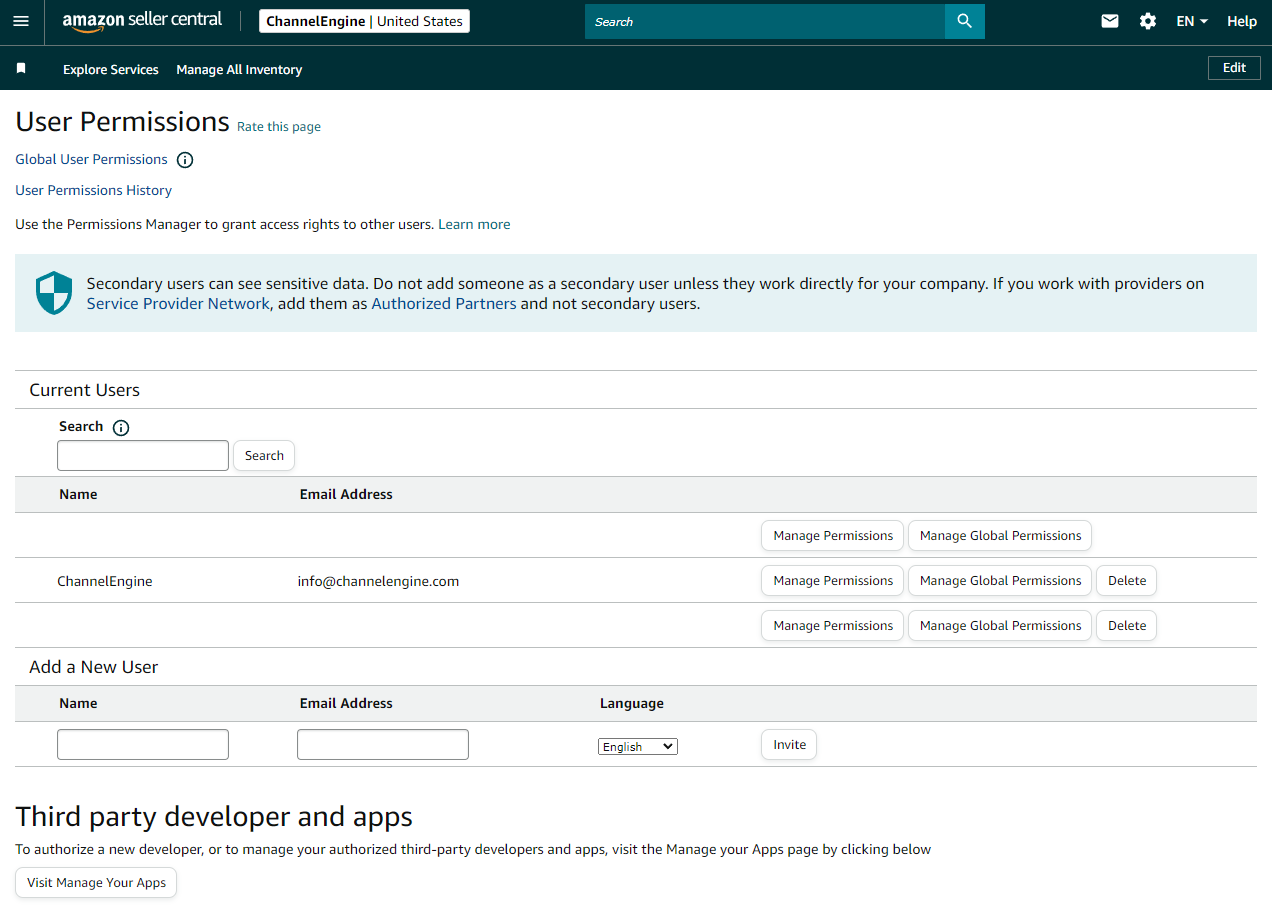
Task: Click info icon beside Global User Permissions
Action: [x=185, y=160]
